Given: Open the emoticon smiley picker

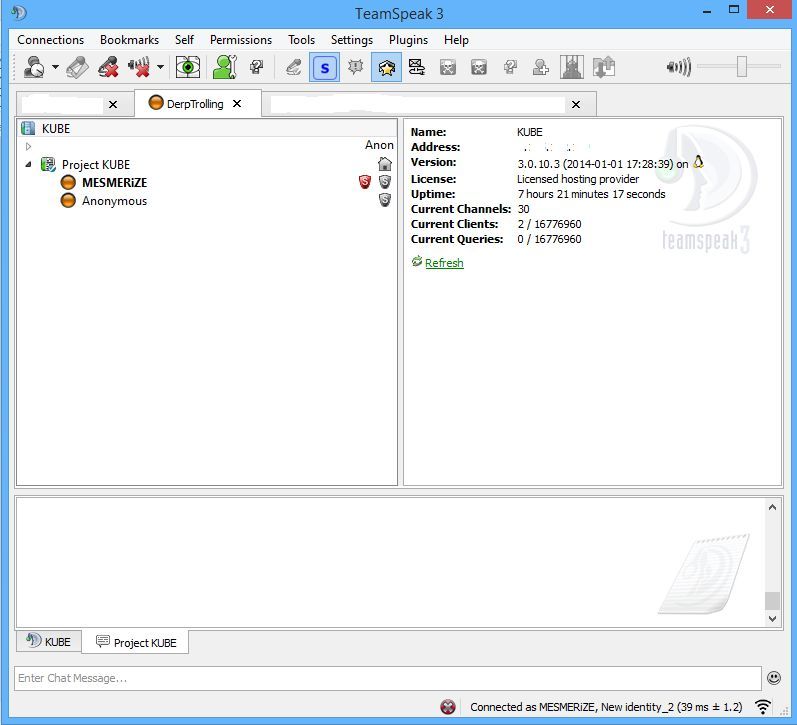Looking at the screenshot, I should point(774,678).
